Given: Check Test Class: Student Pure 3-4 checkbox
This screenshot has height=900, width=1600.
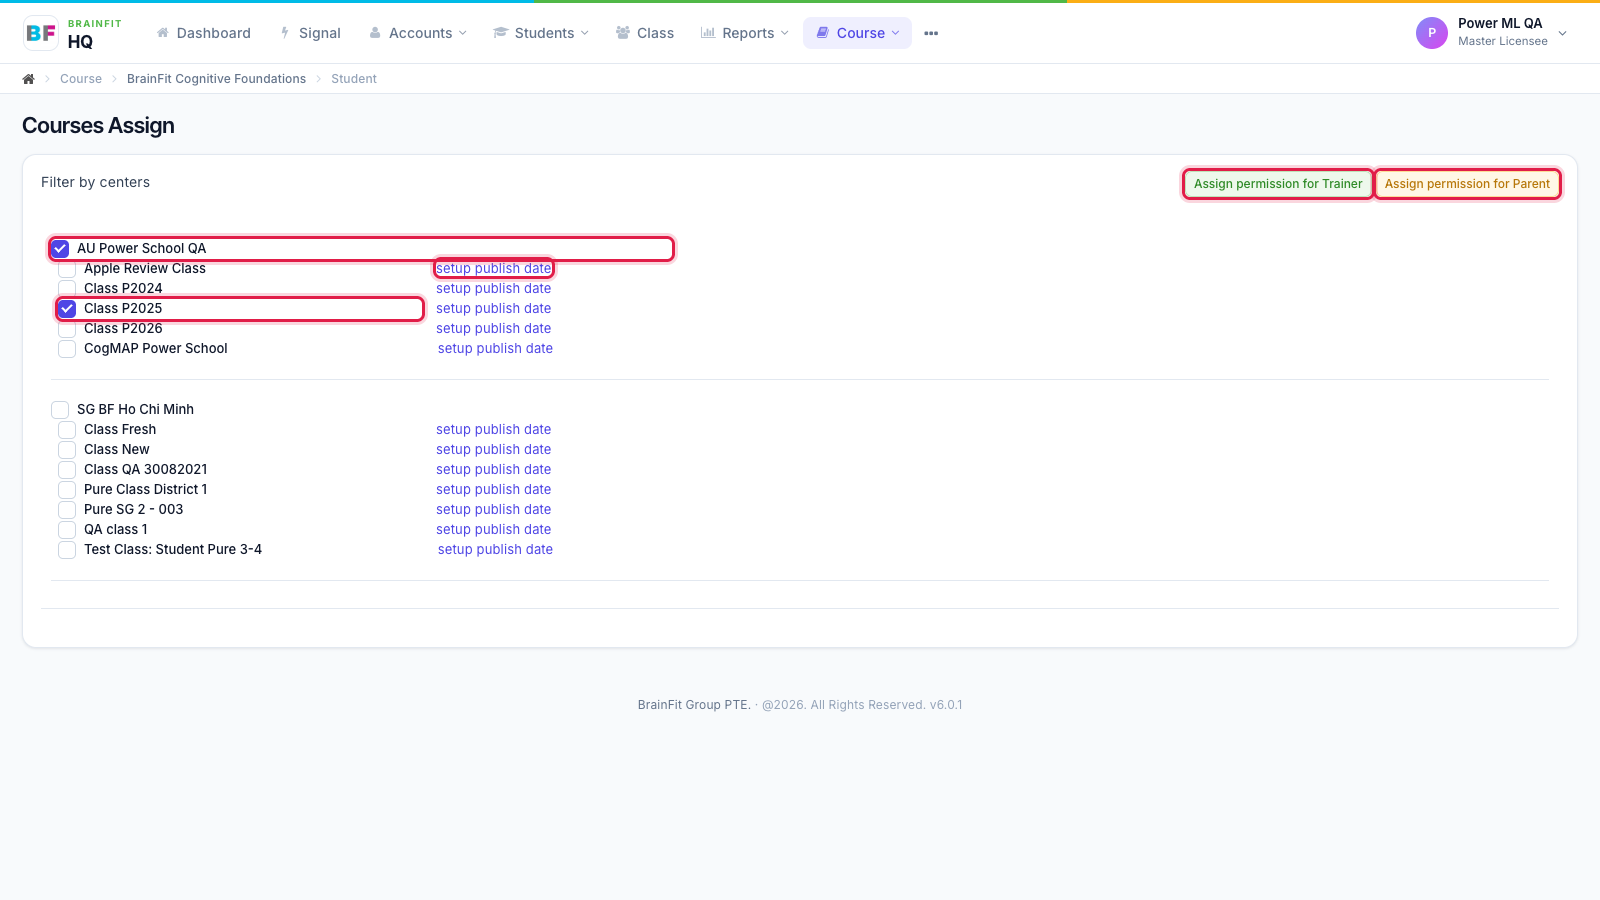Looking at the screenshot, I should tap(67, 550).
